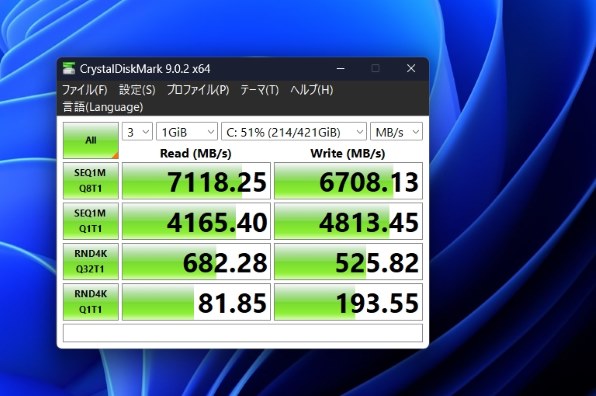Image resolution: width=596 pixels, height=396 pixels.
Task: Run the RND4K Q1T1 test
Action: coord(91,302)
